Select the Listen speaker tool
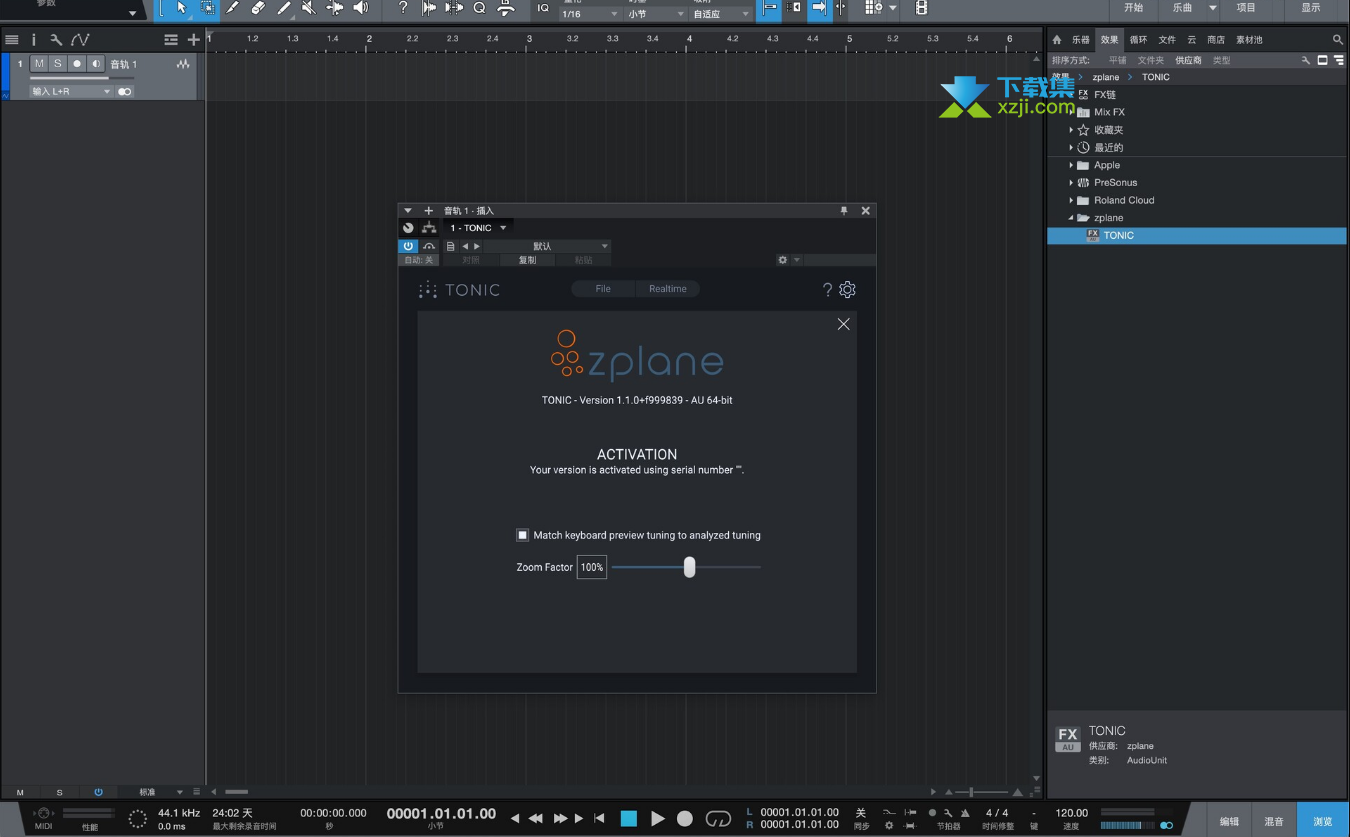The height and width of the screenshot is (837, 1350). click(361, 8)
